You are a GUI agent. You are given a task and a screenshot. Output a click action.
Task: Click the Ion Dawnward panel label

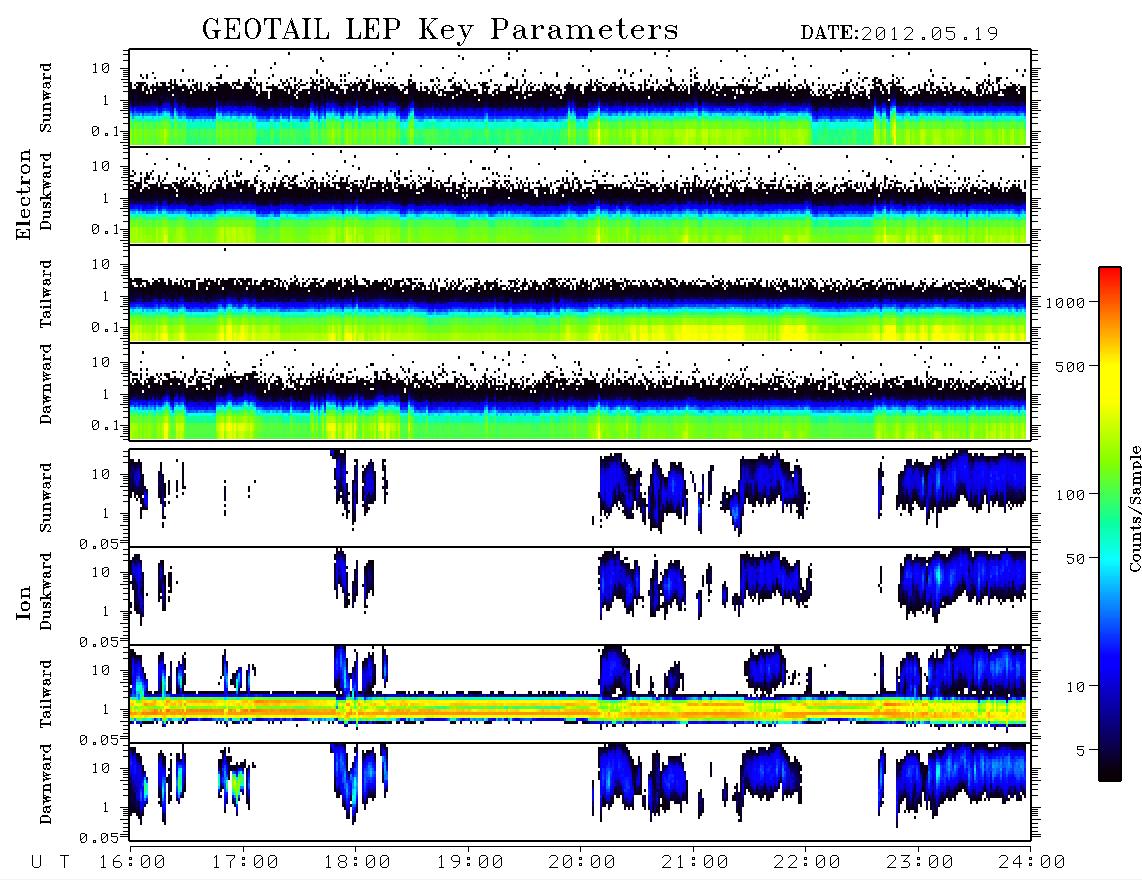[x=46, y=784]
